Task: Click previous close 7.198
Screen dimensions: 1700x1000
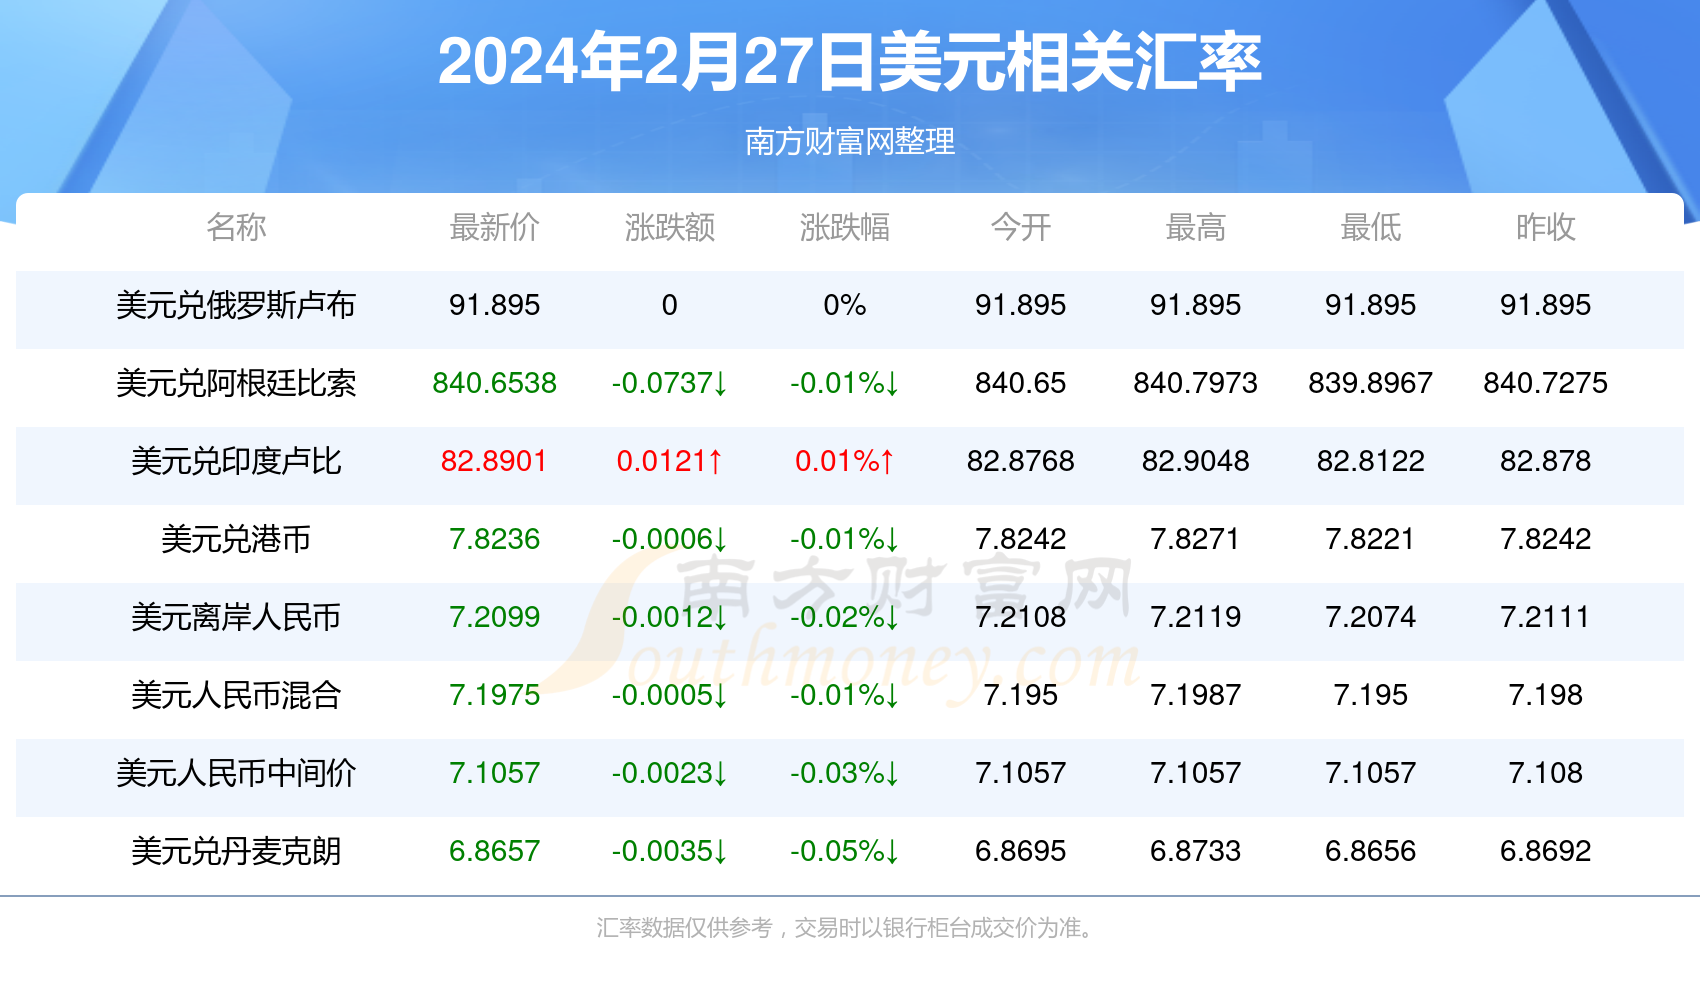Action: (x=1545, y=695)
